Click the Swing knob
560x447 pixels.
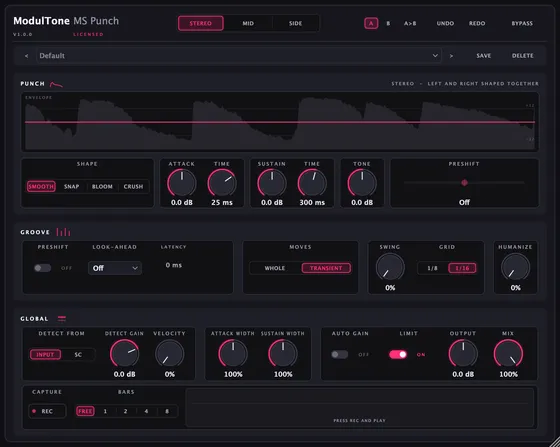pyautogui.click(x=390, y=267)
